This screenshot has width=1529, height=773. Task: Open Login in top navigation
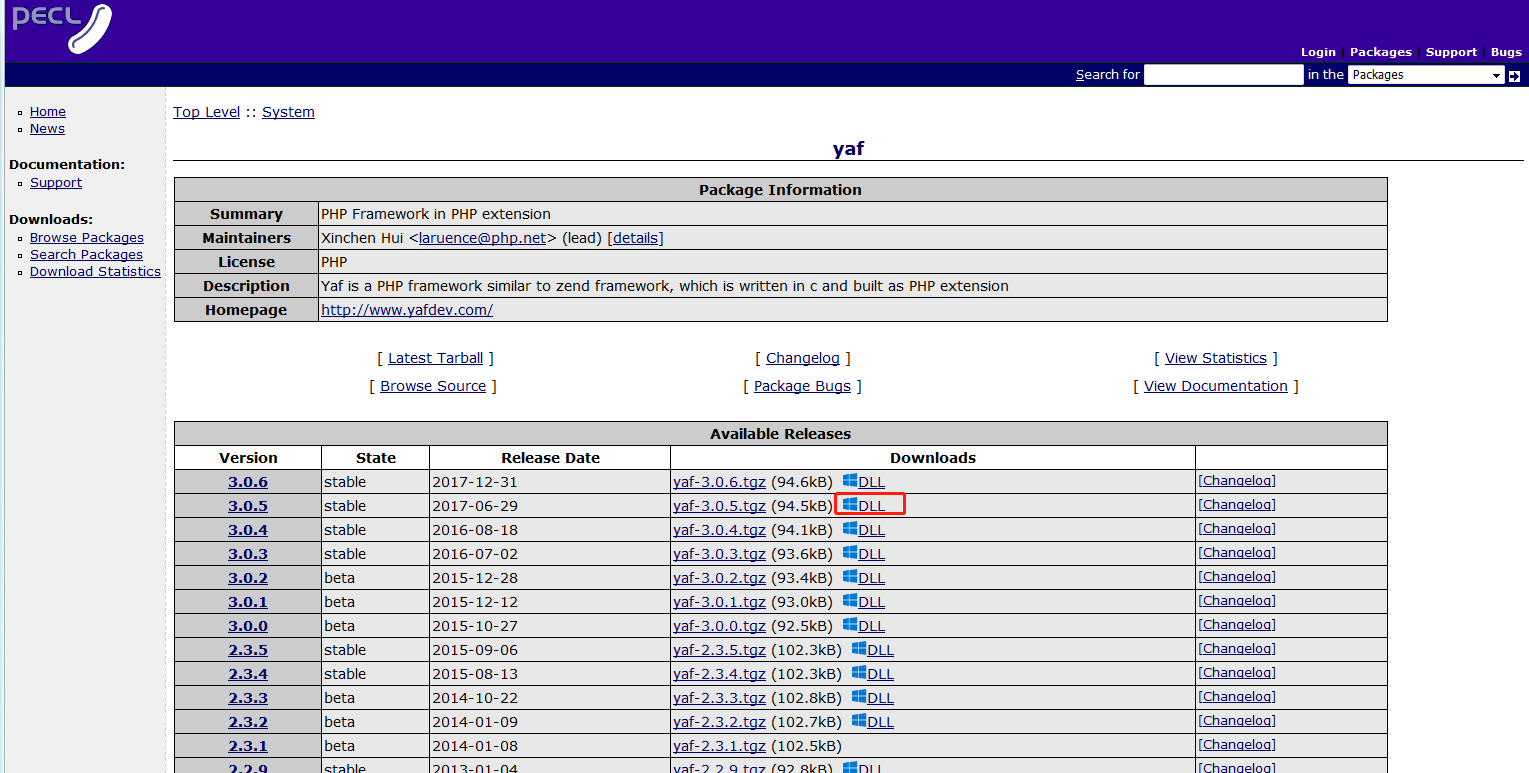click(1318, 52)
